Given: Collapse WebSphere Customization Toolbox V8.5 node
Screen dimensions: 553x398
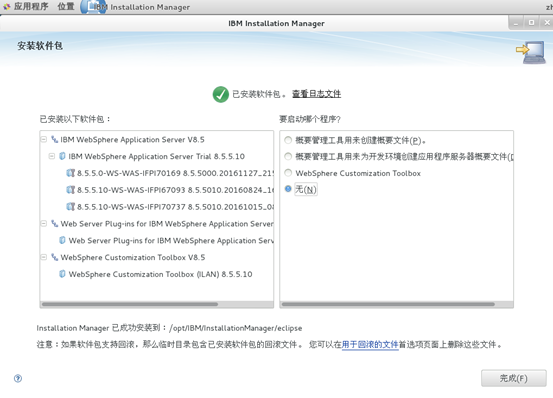Looking at the screenshot, I should tap(44, 257).
